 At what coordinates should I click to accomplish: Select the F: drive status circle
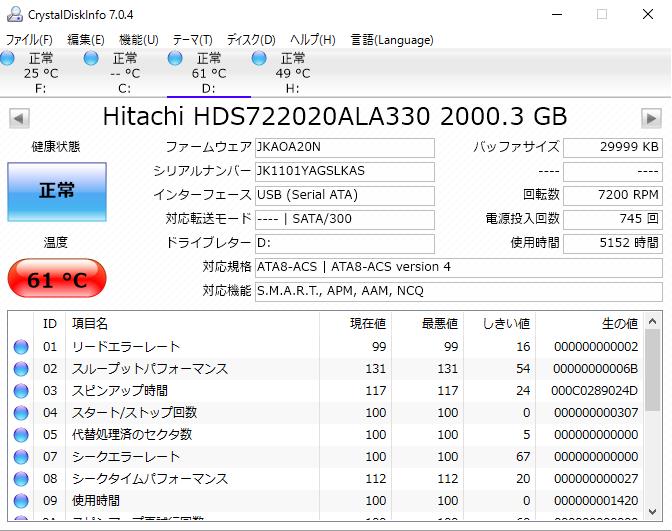point(8,58)
